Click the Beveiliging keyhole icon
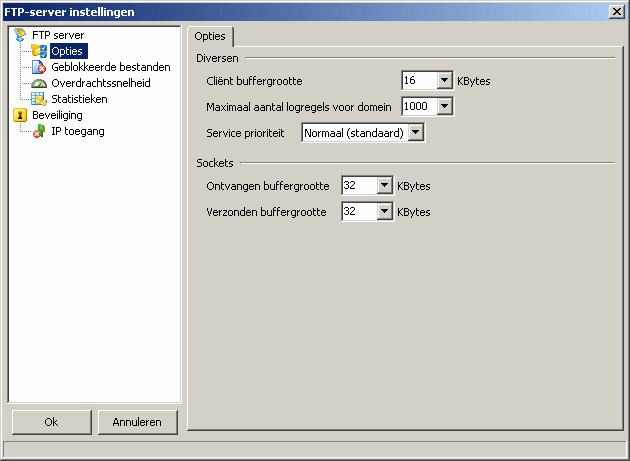The height and width of the screenshot is (461, 630). (20, 115)
